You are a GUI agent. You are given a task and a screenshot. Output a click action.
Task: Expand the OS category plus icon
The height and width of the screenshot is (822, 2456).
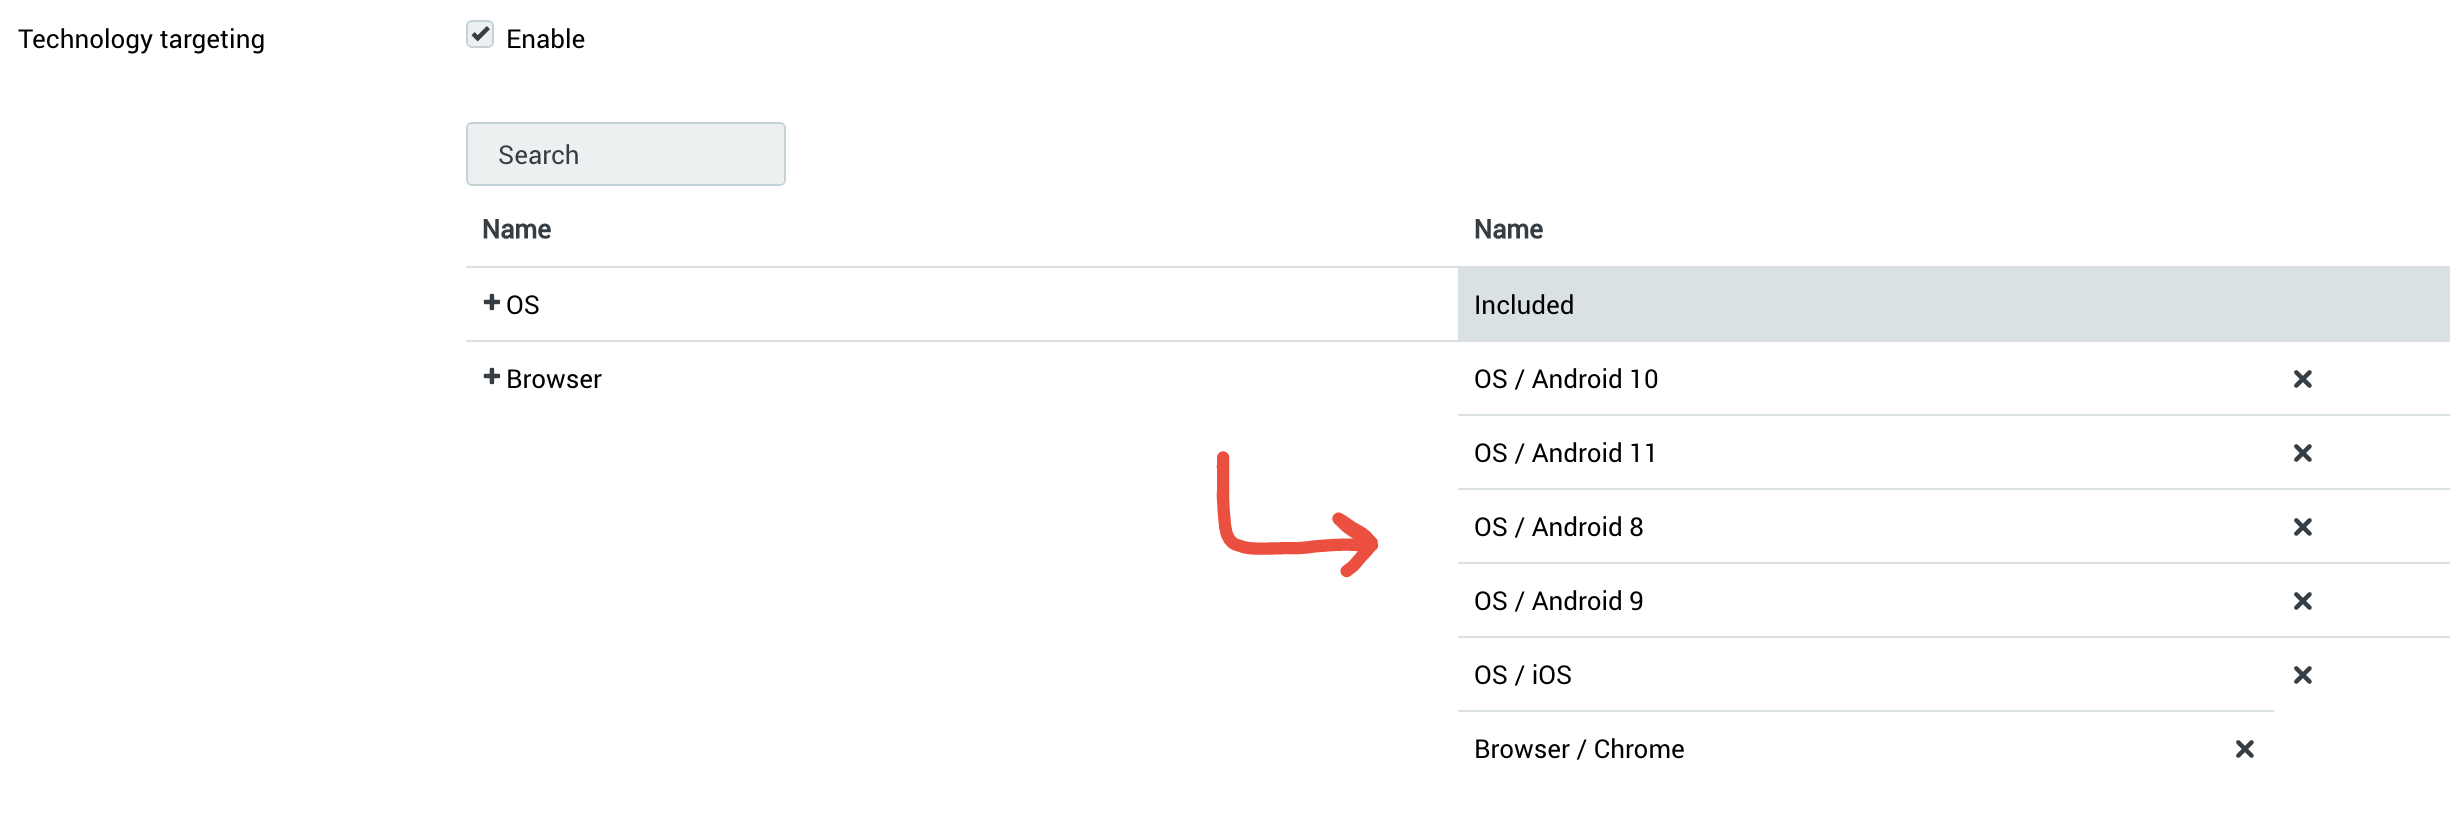491,302
